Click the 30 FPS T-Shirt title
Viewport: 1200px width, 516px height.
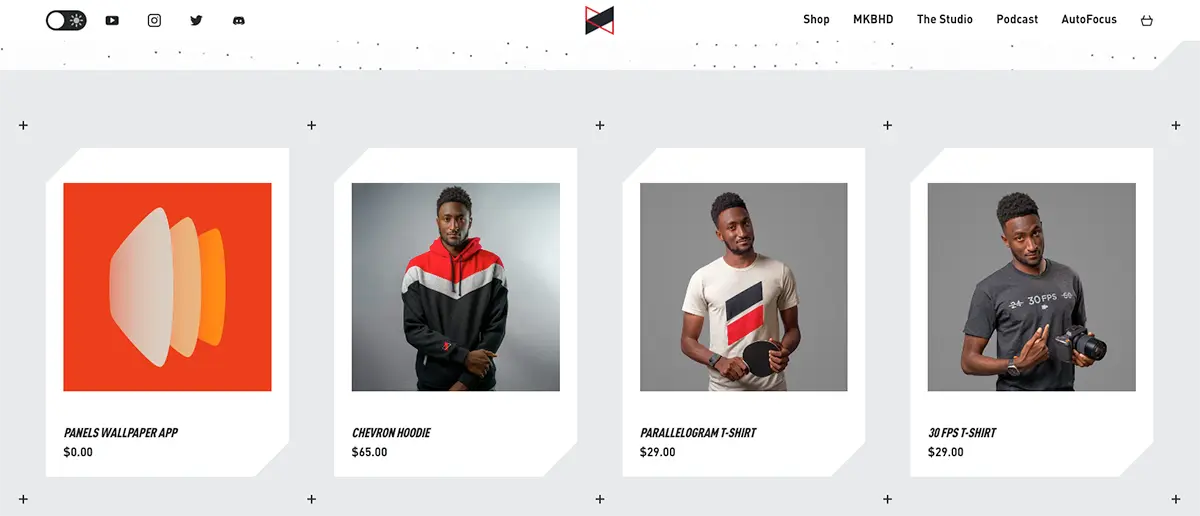962,433
